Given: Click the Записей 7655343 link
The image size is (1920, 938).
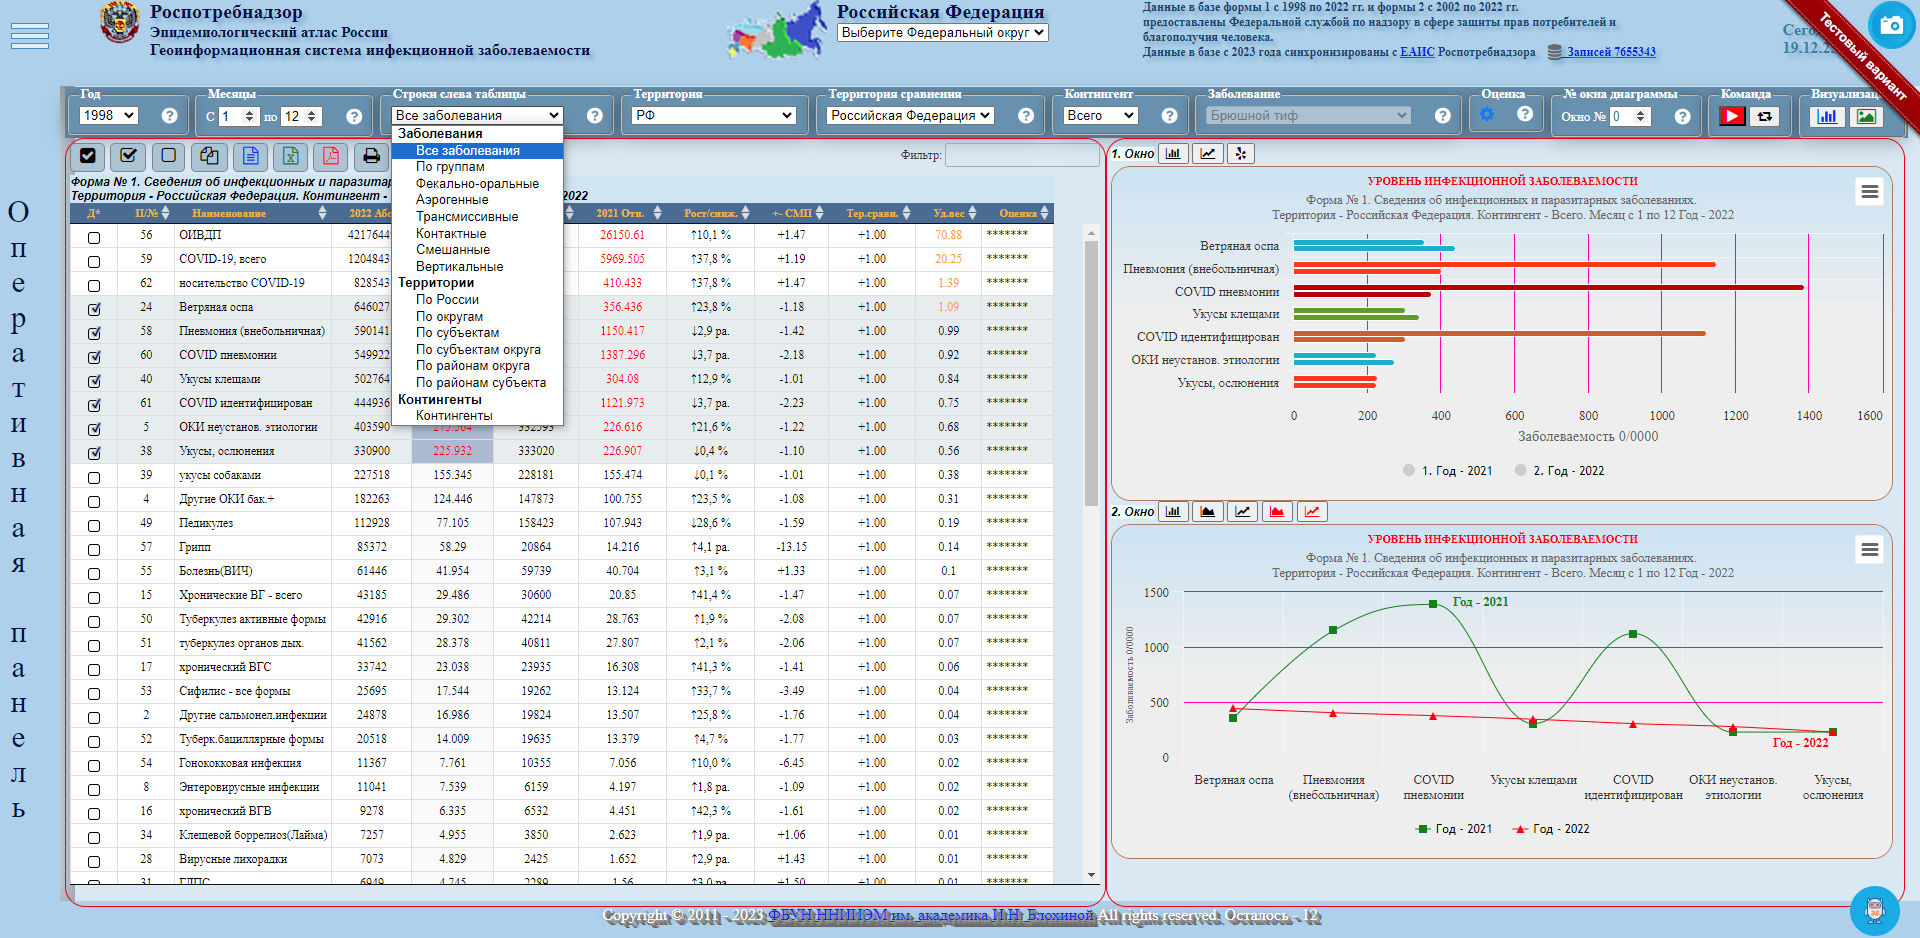Looking at the screenshot, I should pyautogui.click(x=1611, y=52).
